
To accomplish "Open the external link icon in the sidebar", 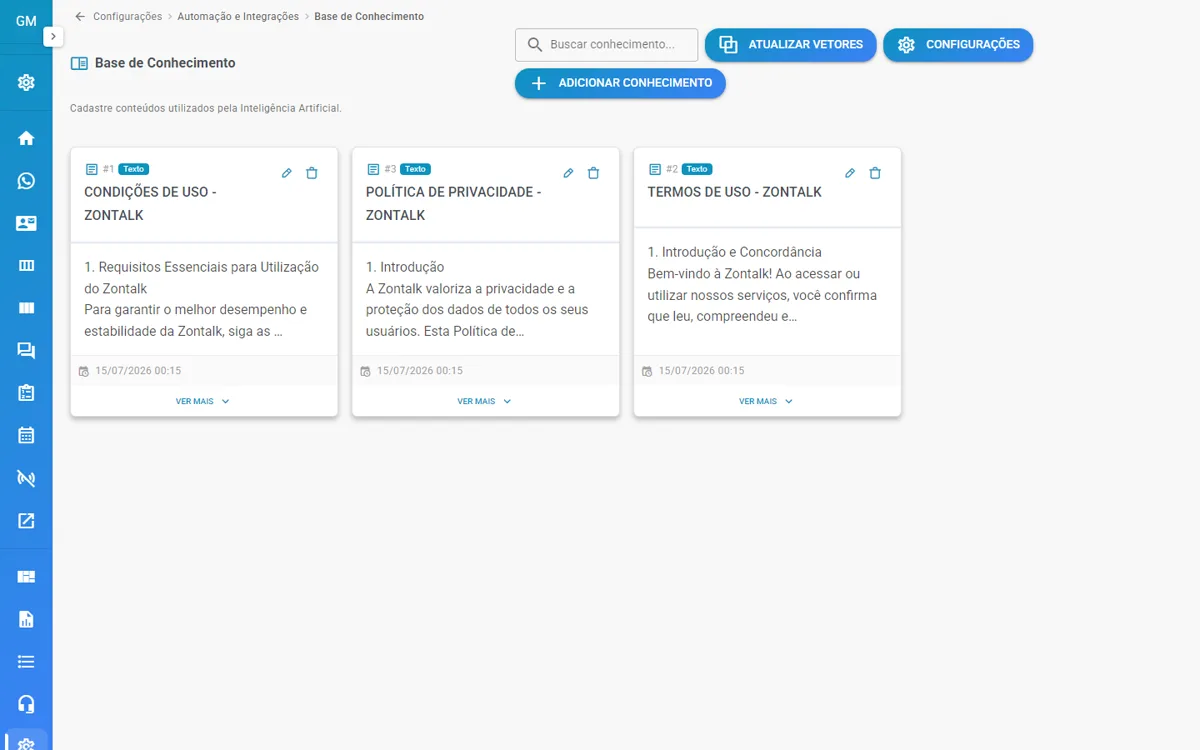I will pyautogui.click(x=26, y=521).
